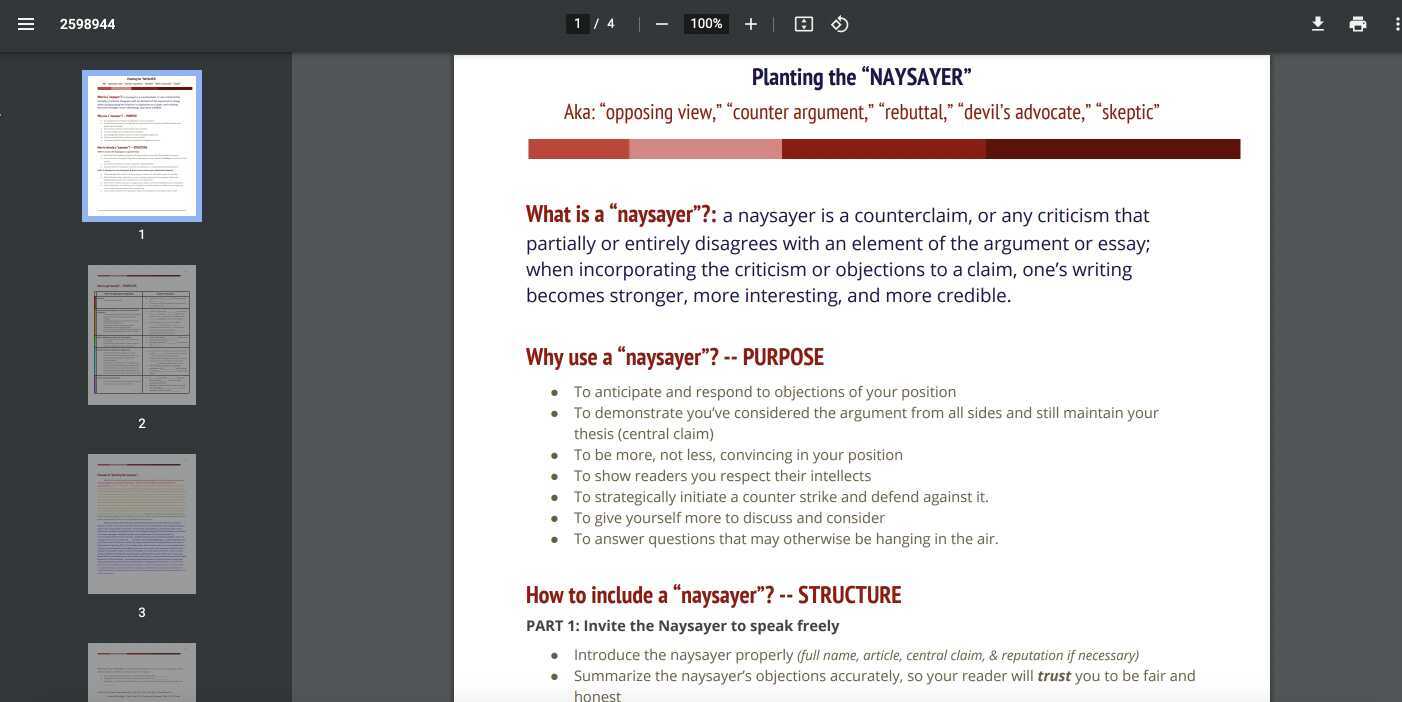View page 4 using its thumbnail
1402x702 pixels.
coord(141,672)
